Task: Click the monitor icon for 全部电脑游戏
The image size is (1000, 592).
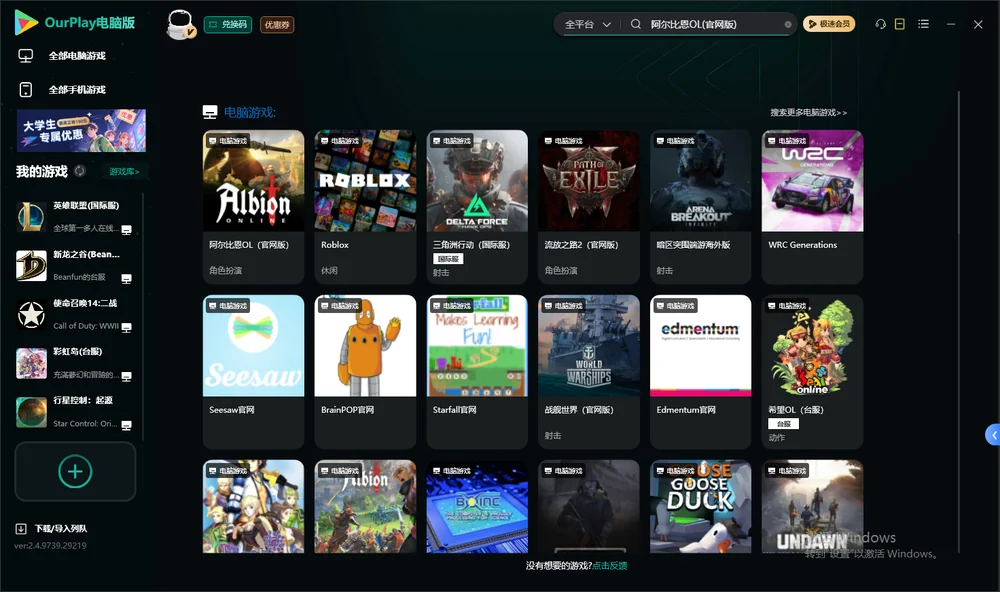Action: [x=26, y=56]
